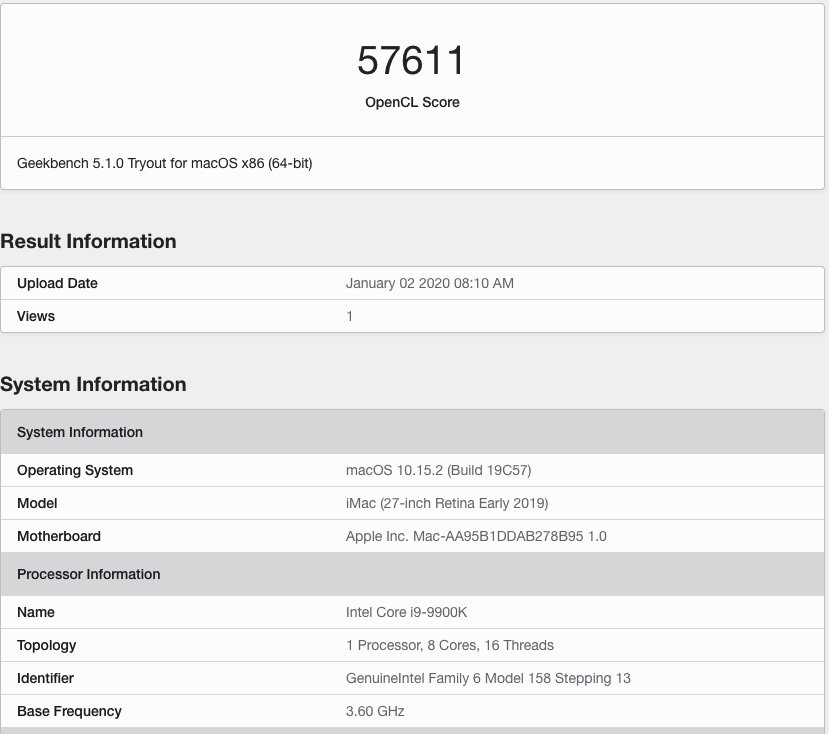Click the Processor Information table header
This screenshot has height=734, width=829.
point(412,574)
